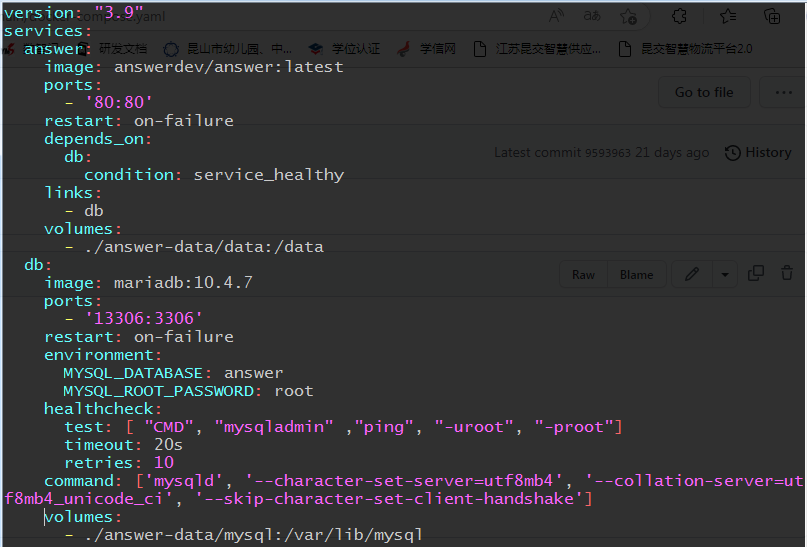Open the Blame view button

click(x=637, y=275)
